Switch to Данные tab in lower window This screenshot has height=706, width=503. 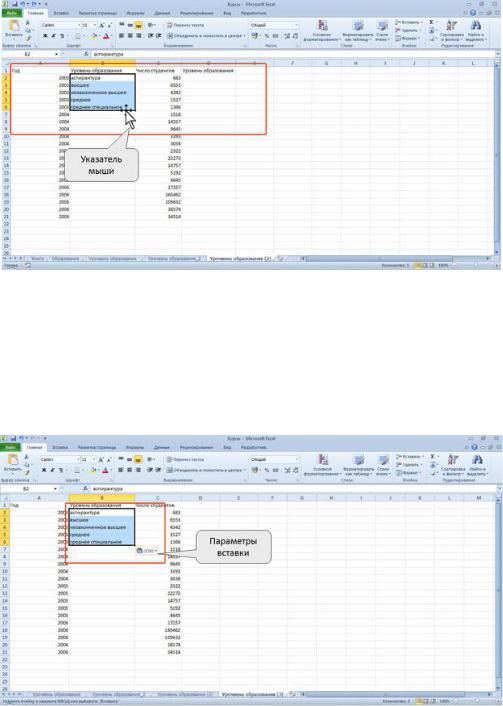pos(161,448)
